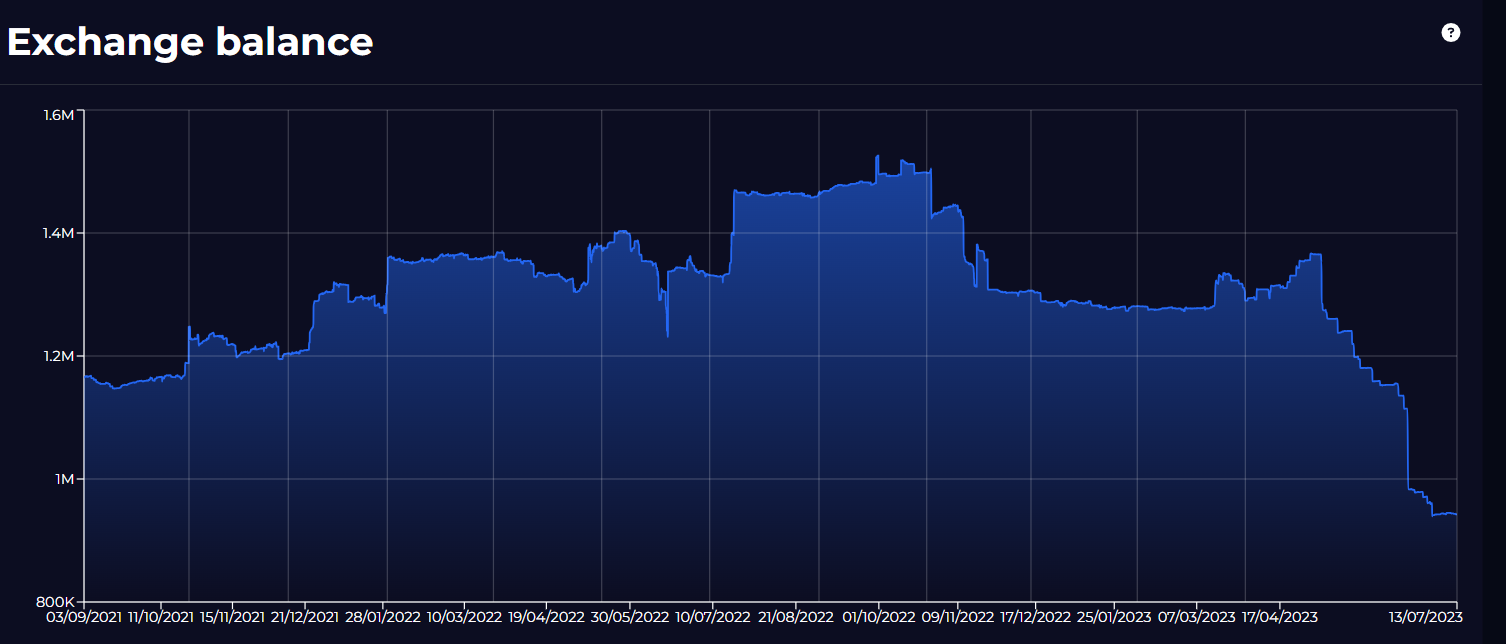1506x644 pixels.
Task: Select the 28/01/2022 date label
Action: click(384, 617)
